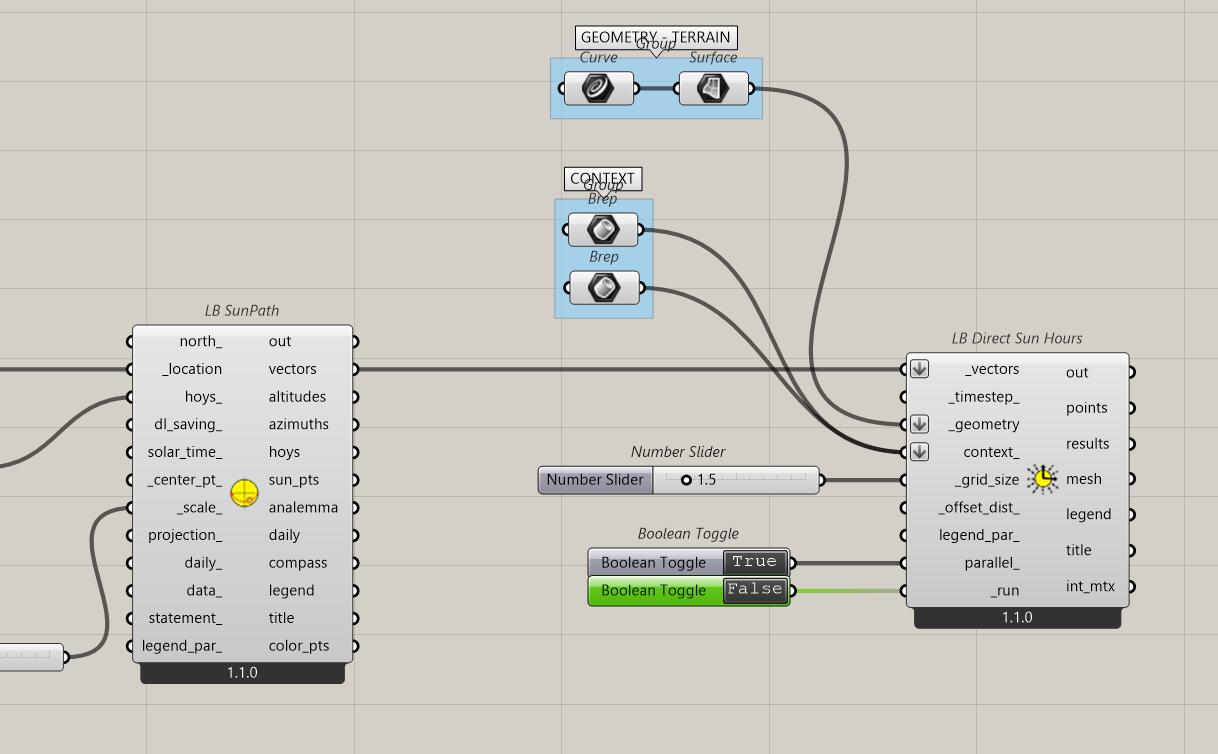Click the azimuths output on LB SunPath
Screen dimensions: 1218x754
299,424
